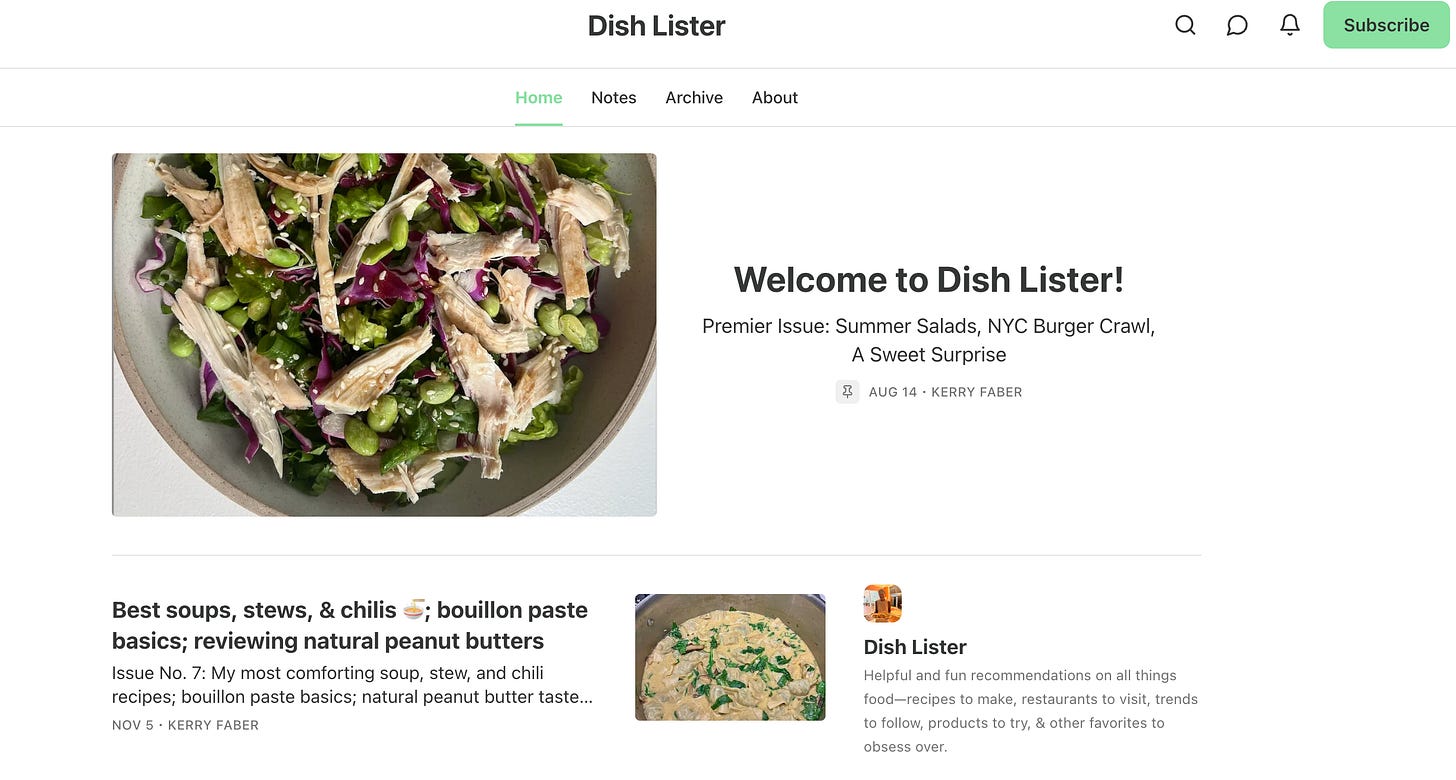Screen dimensions: 1456x780
Task: Go to the About tab
Action: tap(775, 98)
